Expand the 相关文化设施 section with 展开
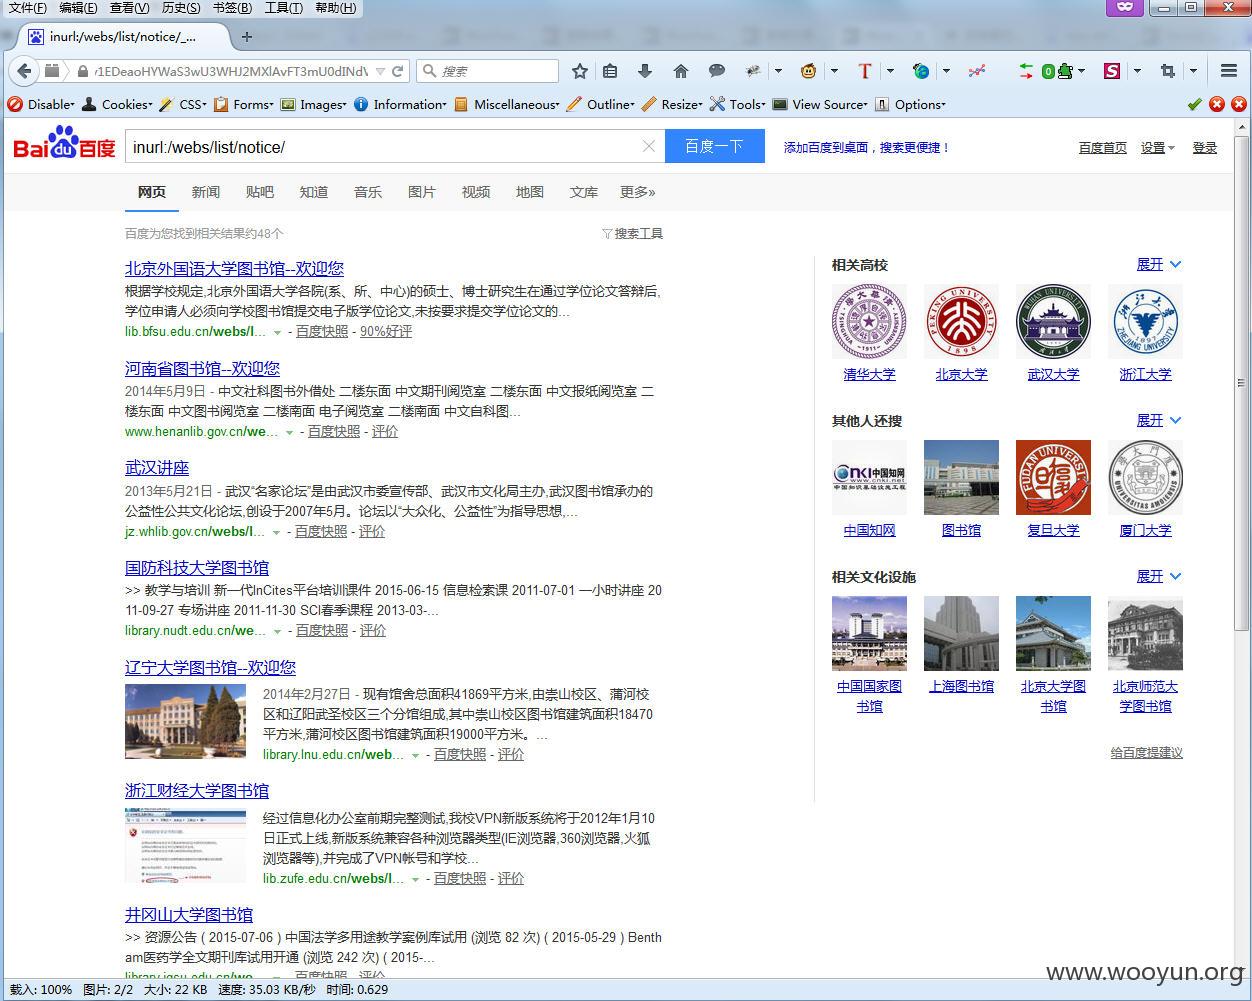Viewport: 1252px width, 1001px height. click(1158, 576)
